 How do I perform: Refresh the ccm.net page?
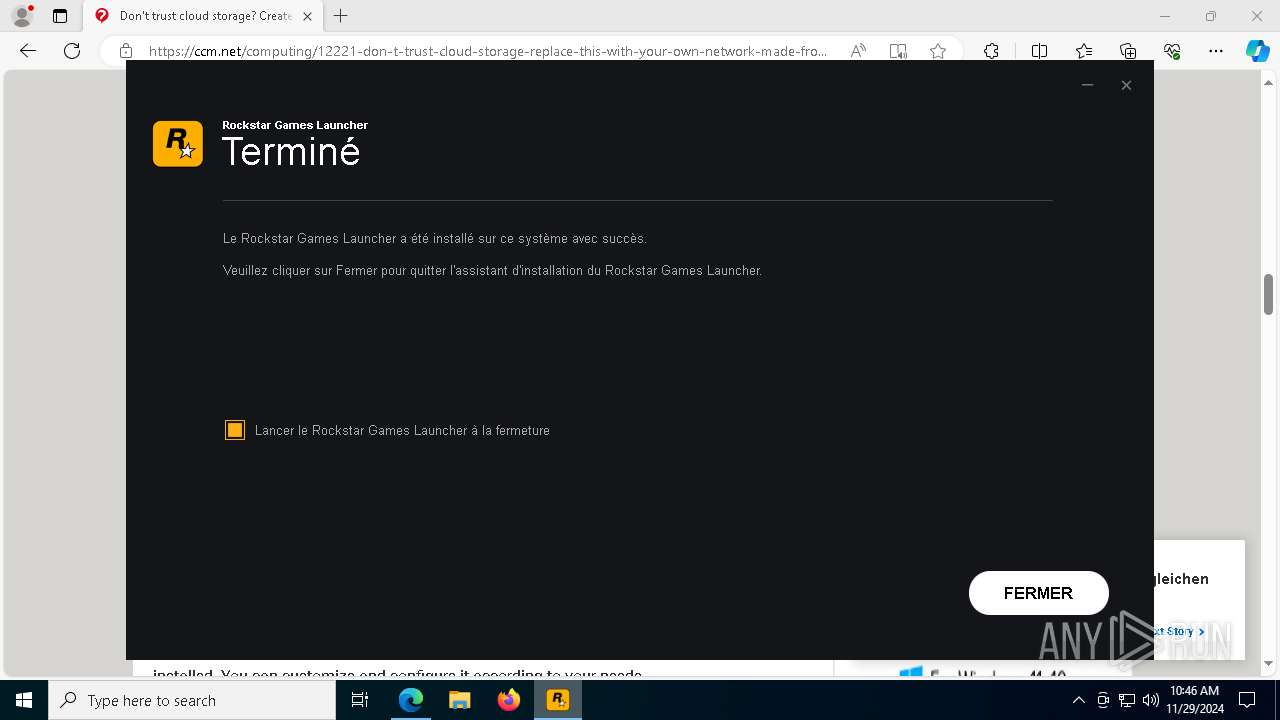72,51
